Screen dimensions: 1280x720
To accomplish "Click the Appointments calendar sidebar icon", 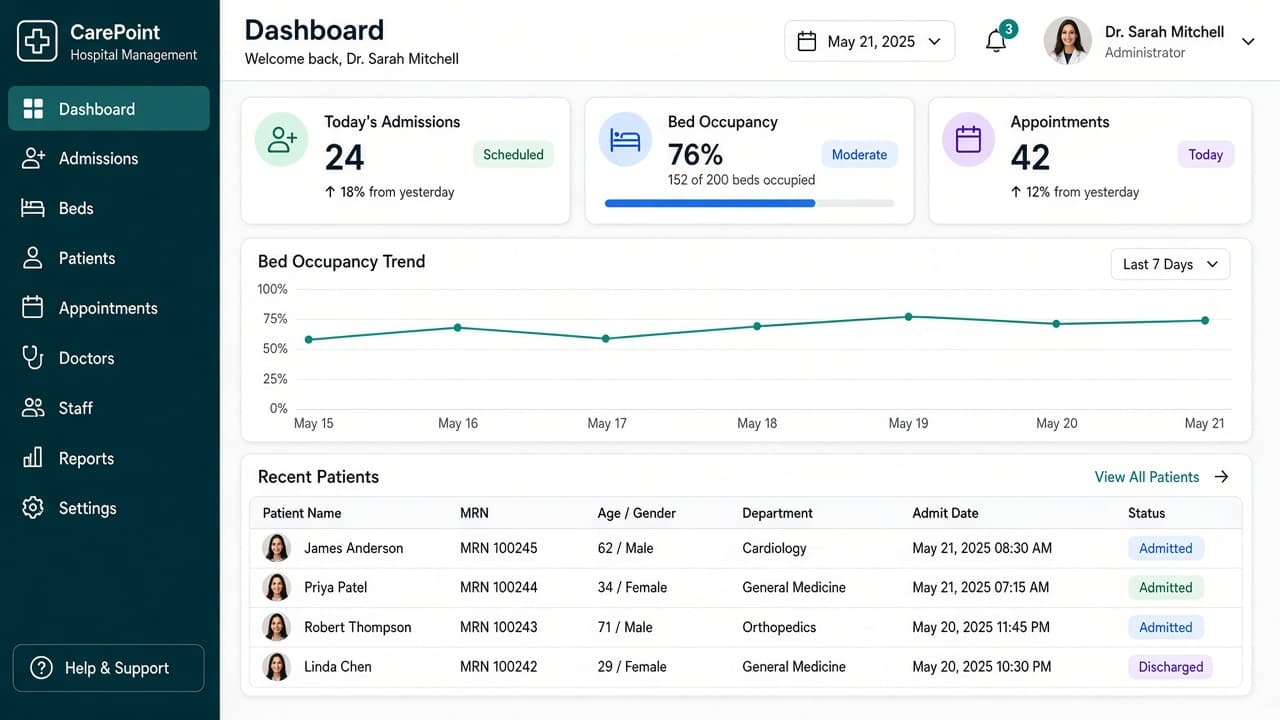I will [33, 308].
